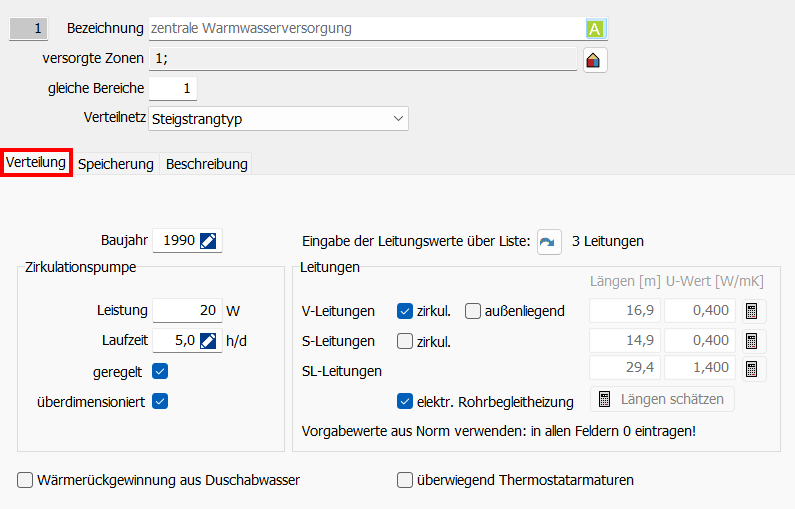The image size is (795, 509).
Task: Open the house icon for versorgte Zonen
Action: (x=595, y=60)
